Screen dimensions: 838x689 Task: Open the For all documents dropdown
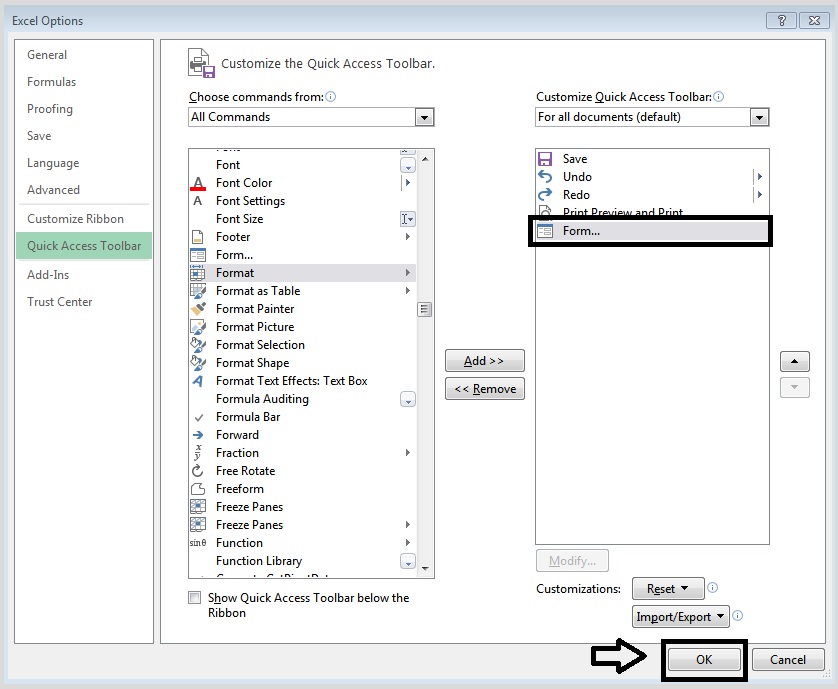[760, 116]
